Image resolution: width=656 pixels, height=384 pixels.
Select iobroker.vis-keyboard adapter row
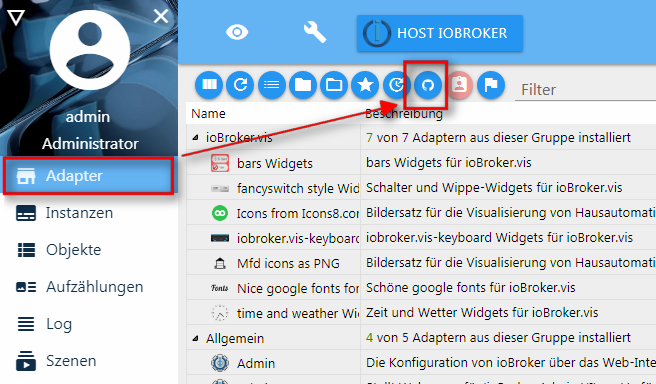[x=421, y=238]
